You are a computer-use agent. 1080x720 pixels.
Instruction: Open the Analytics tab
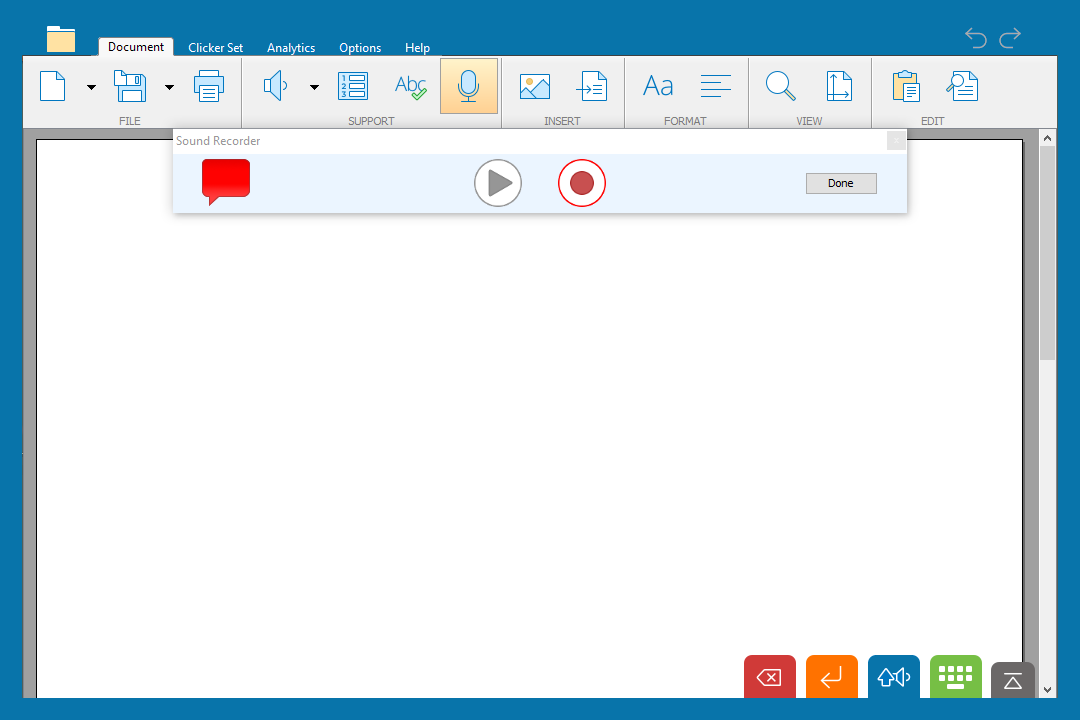[291, 48]
